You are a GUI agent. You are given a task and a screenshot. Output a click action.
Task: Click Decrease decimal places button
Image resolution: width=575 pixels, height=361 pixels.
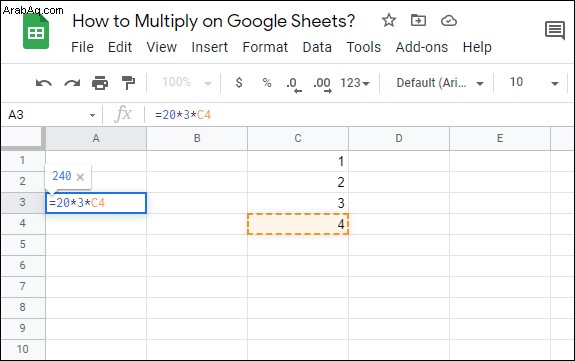(294, 84)
